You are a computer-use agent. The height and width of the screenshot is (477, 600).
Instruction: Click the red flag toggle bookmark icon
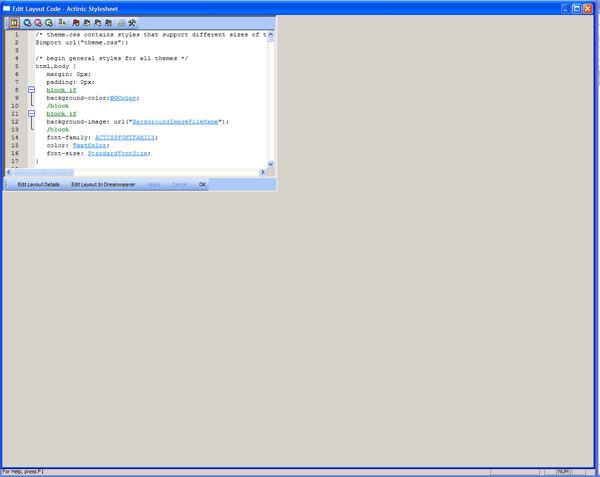(x=76, y=22)
